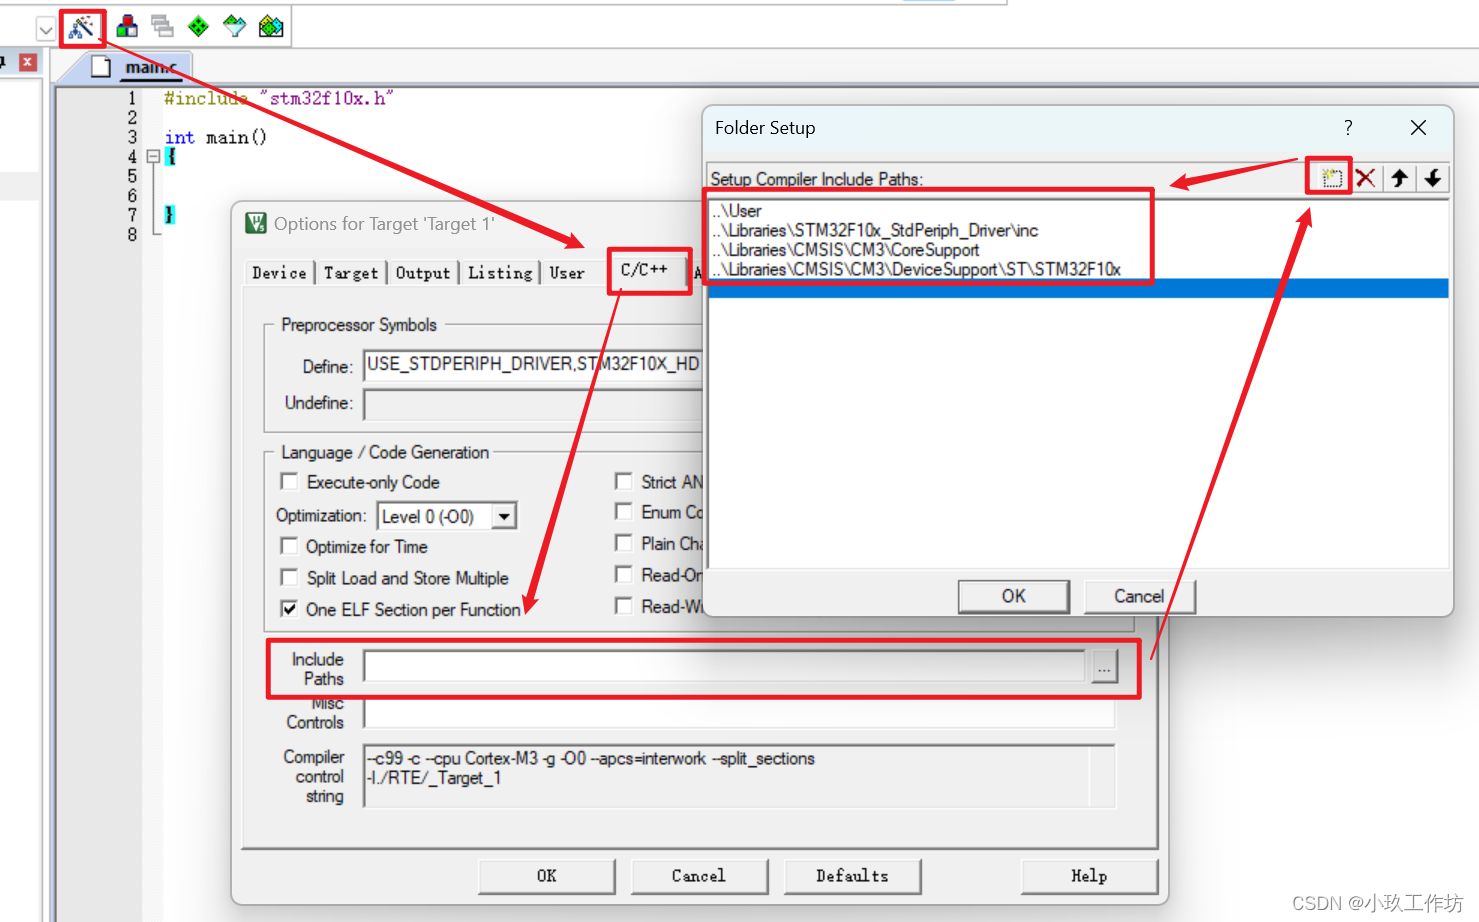Click the int main() line in editor
The image size is (1479, 922).
(x=215, y=137)
